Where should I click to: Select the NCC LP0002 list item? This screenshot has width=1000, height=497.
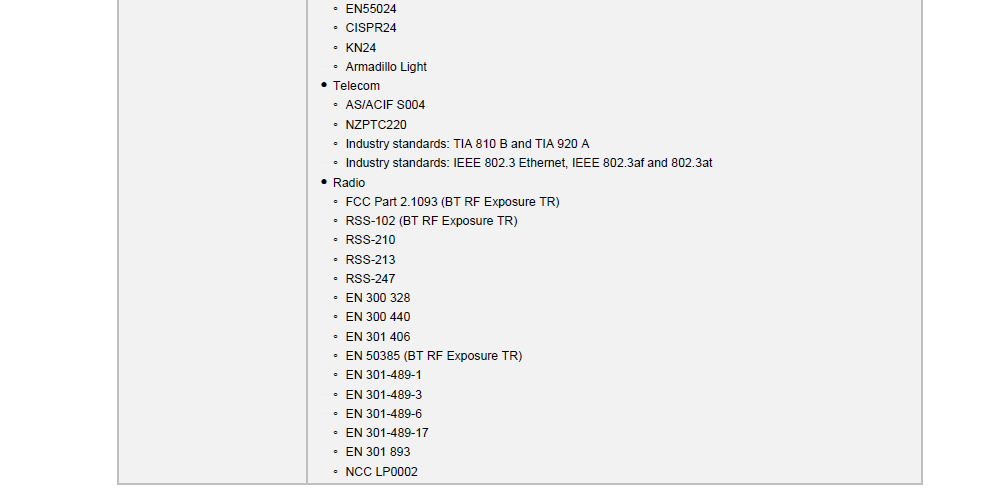point(382,472)
